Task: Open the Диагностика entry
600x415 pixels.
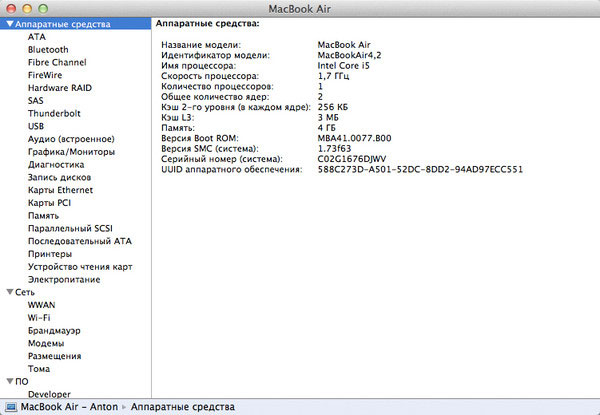Action: [x=56, y=164]
